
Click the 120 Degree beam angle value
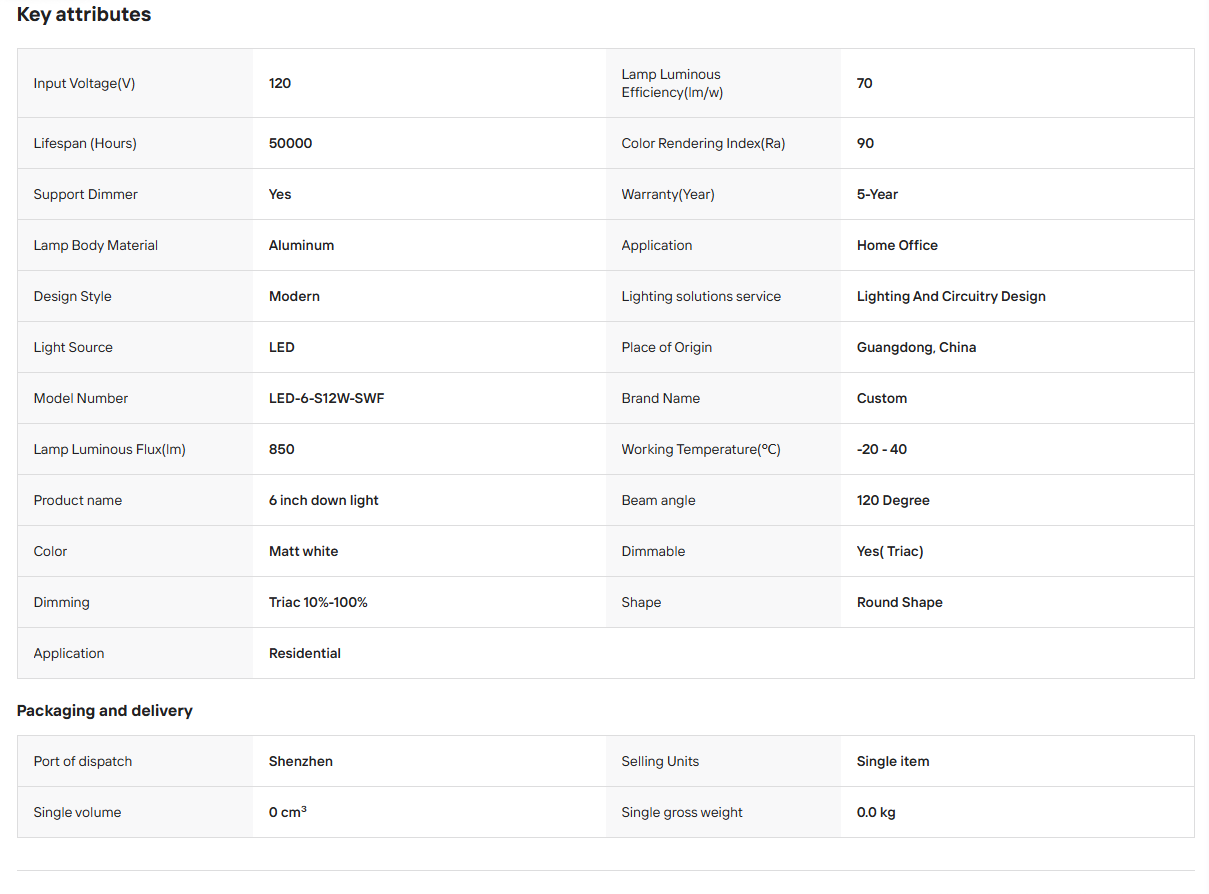[x=893, y=500]
